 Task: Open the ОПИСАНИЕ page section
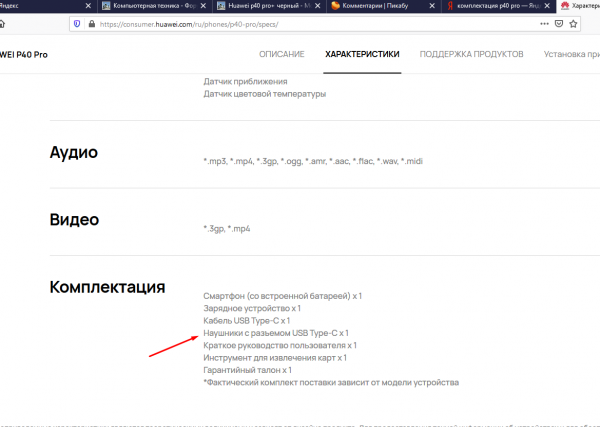tap(282, 53)
